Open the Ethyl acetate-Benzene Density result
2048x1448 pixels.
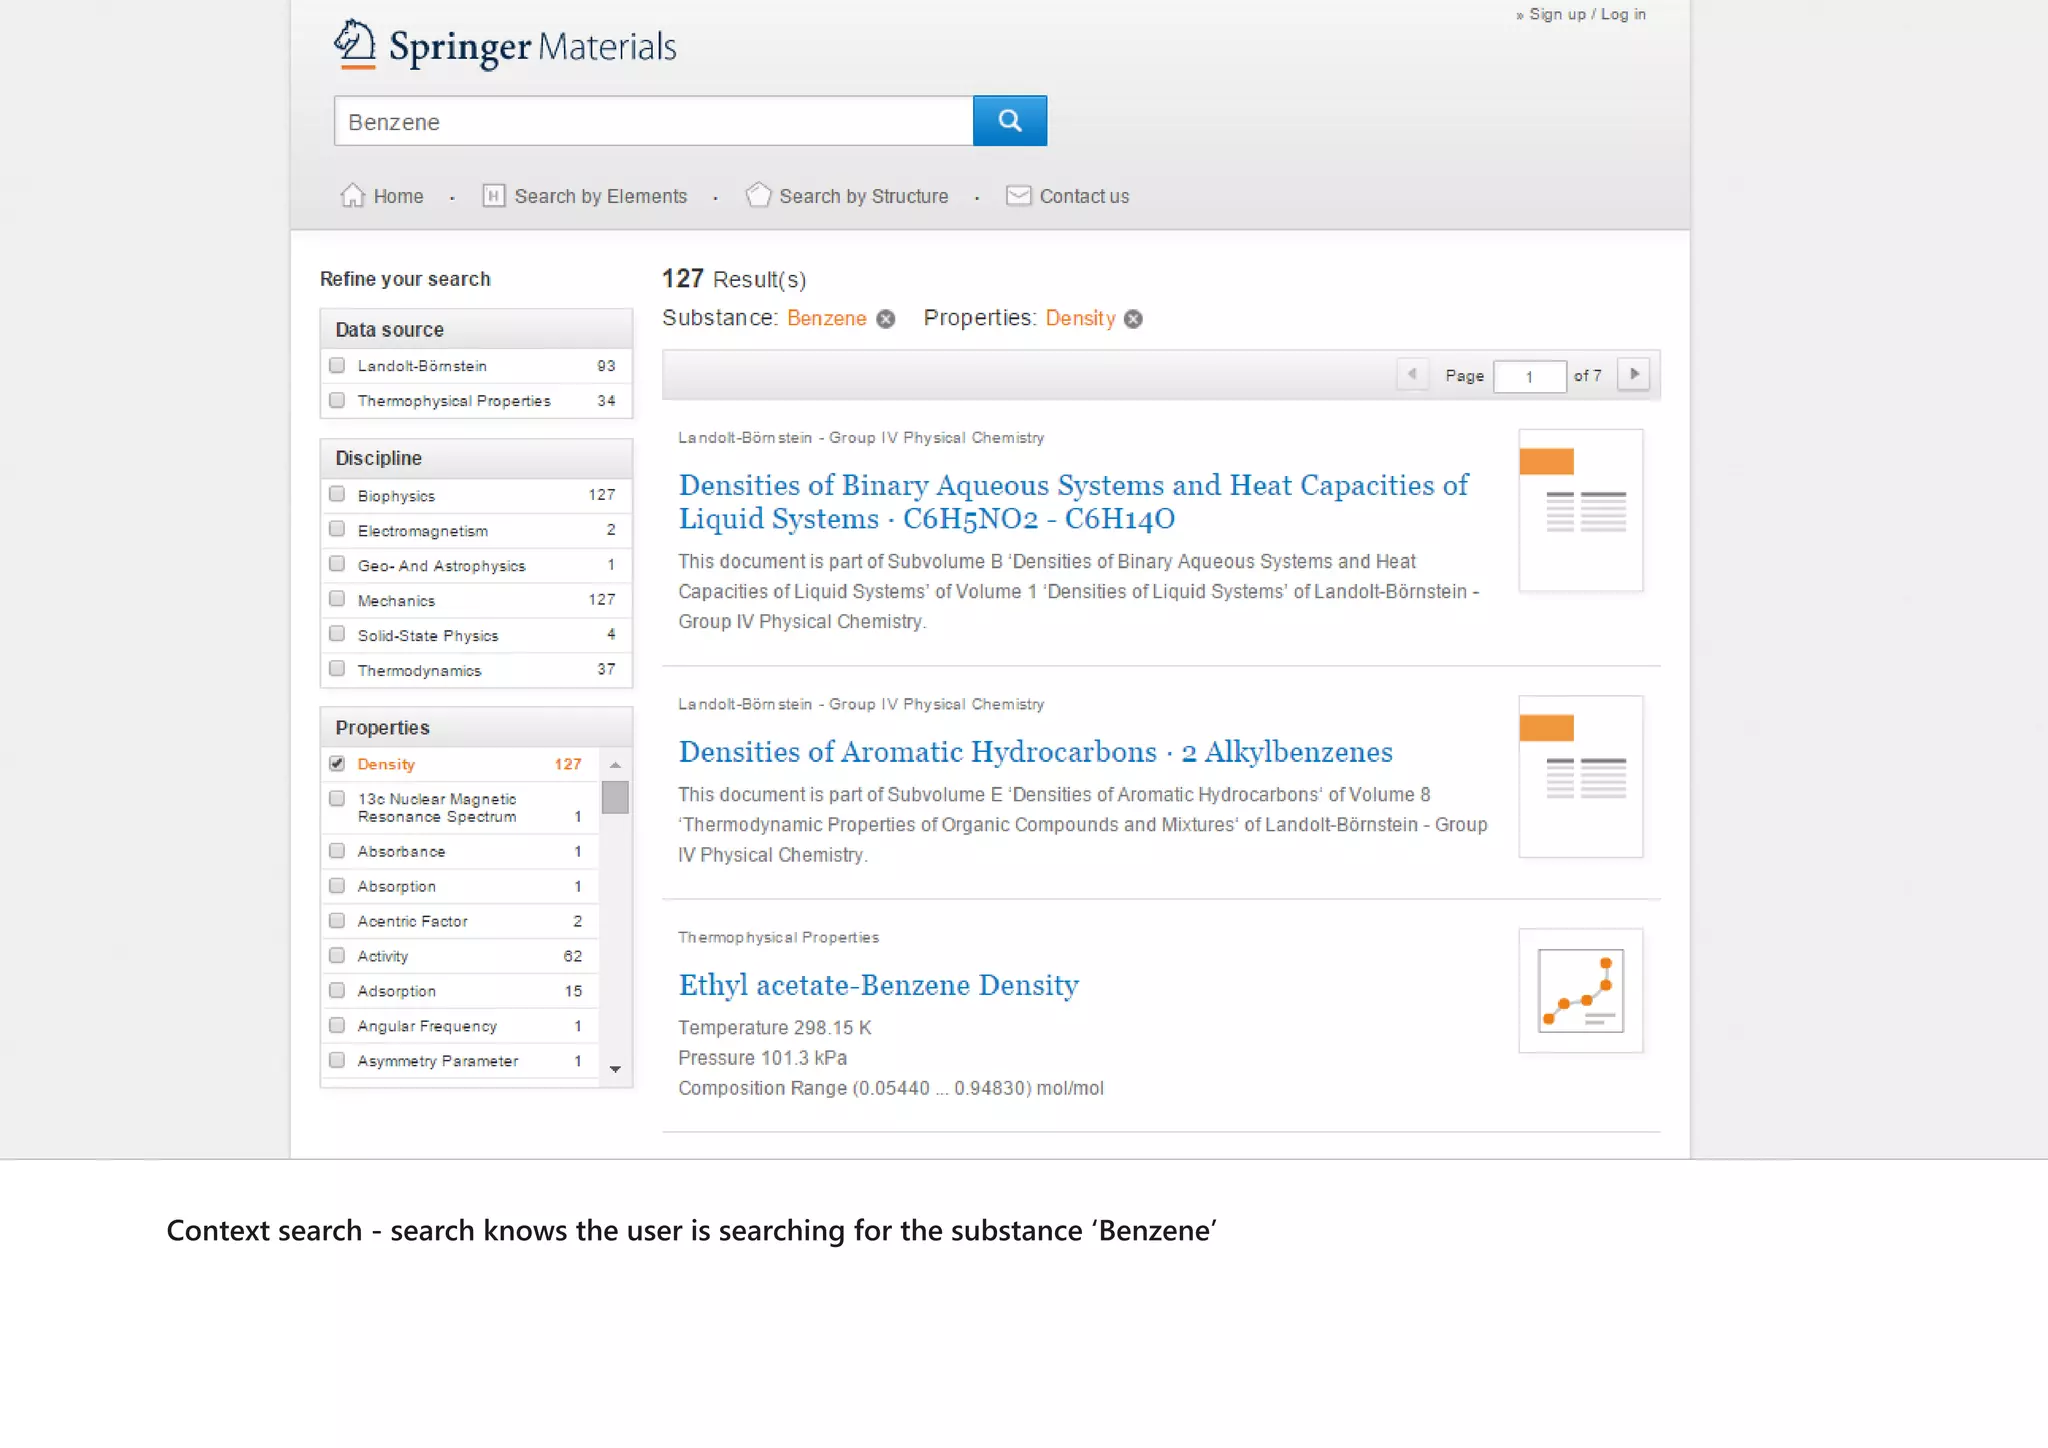pyautogui.click(x=878, y=985)
